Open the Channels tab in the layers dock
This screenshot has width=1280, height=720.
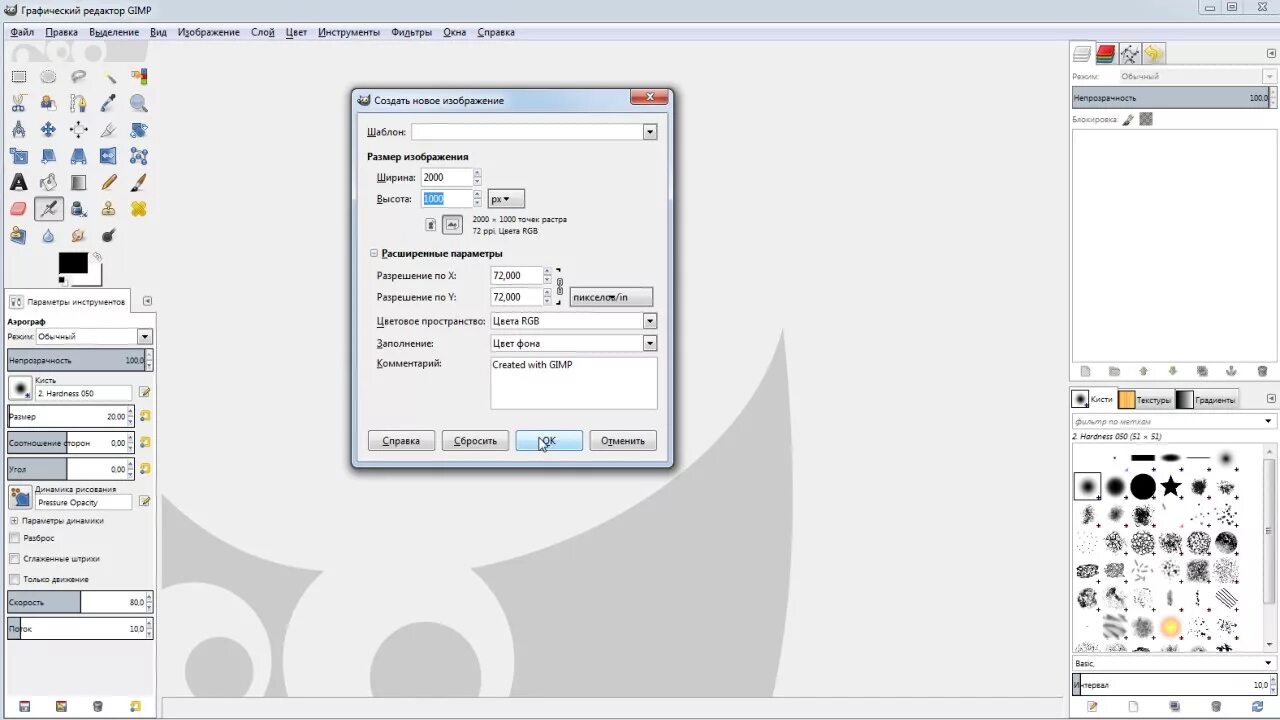(x=1105, y=54)
